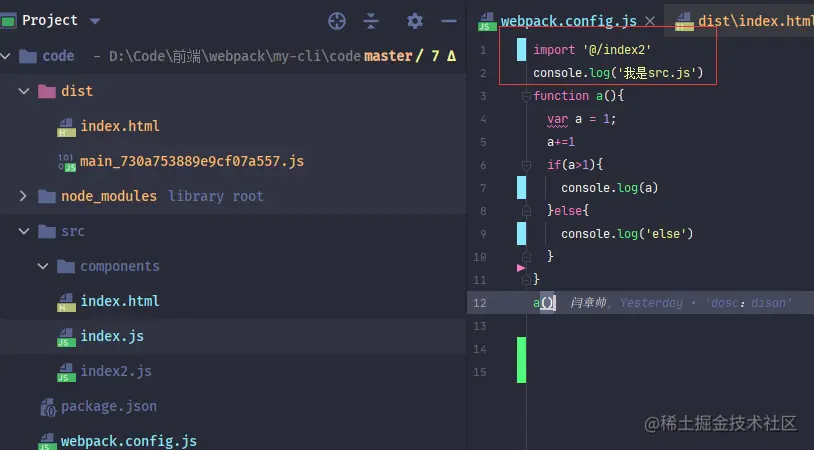Image resolution: width=814 pixels, height=450 pixels.
Task: Click the fold marker at line 8 else
Action: coord(526,211)
